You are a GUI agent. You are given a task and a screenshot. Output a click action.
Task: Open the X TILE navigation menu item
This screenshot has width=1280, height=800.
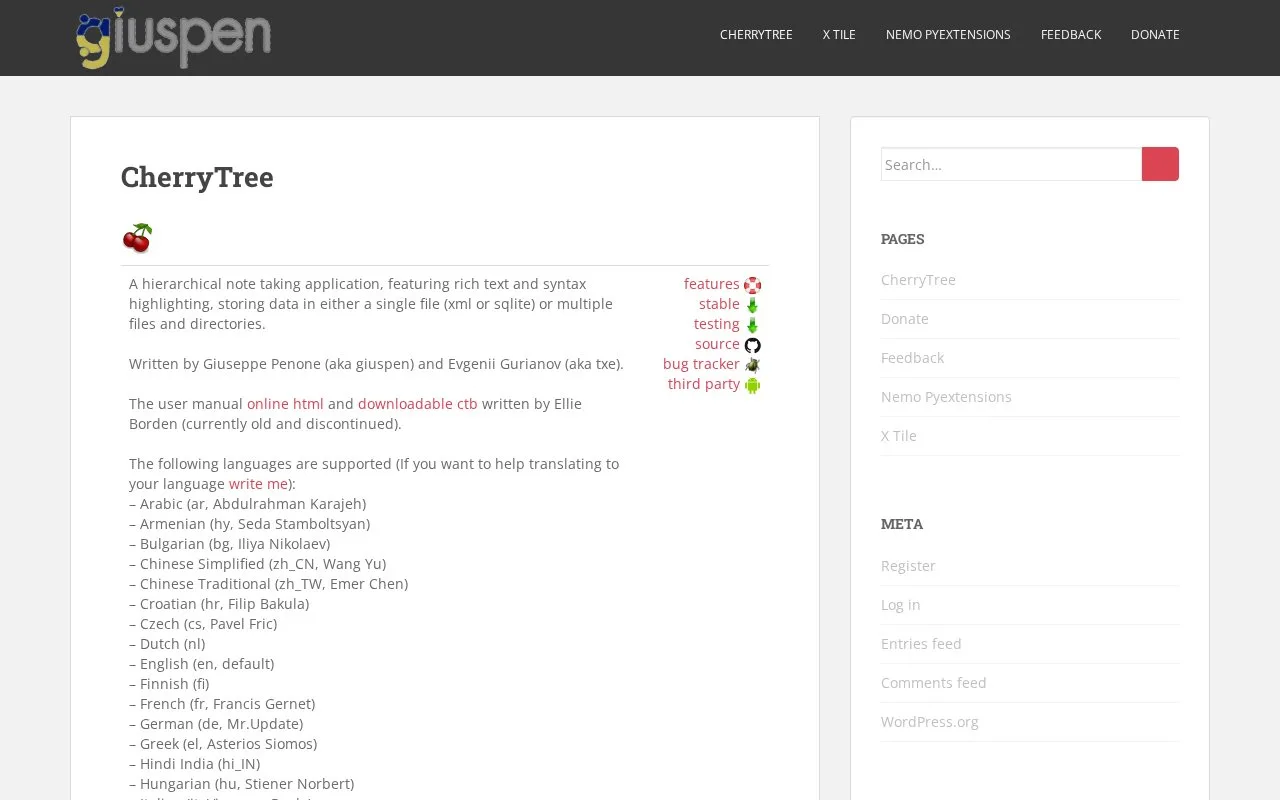tap(839, 35)
